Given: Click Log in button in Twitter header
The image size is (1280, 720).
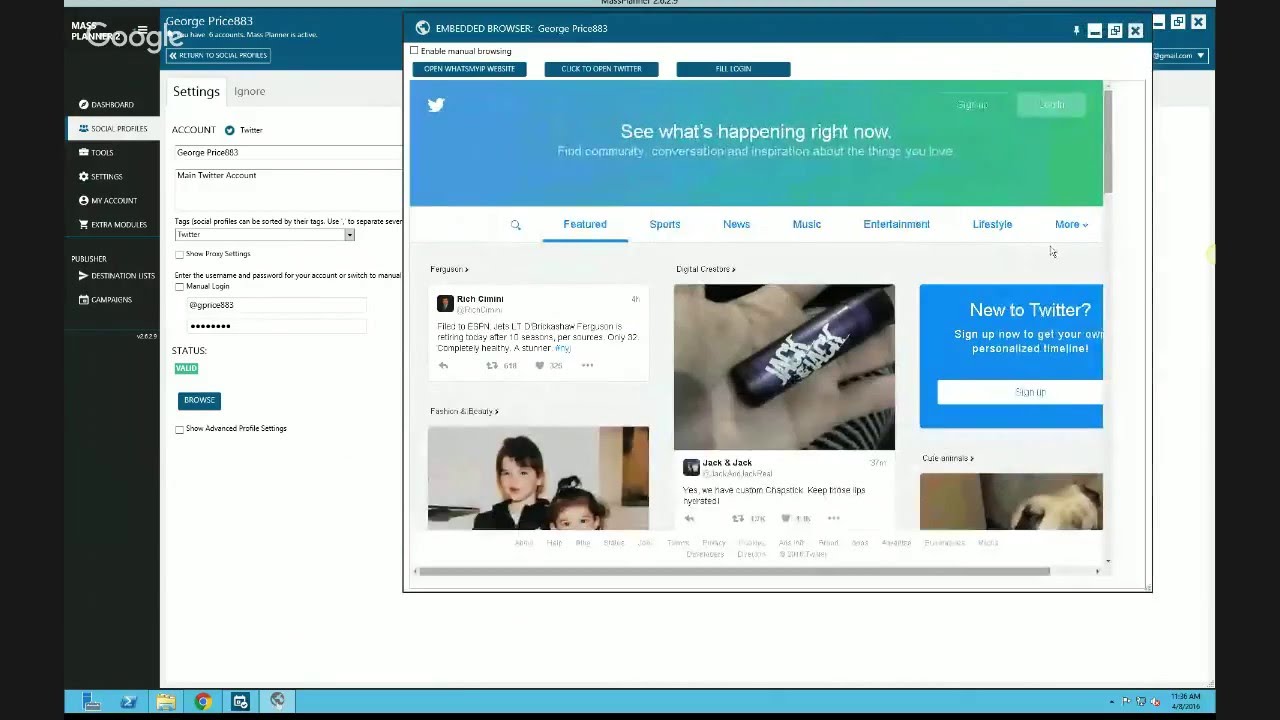Looking at the screenshot, I should tap(1051, 104).
